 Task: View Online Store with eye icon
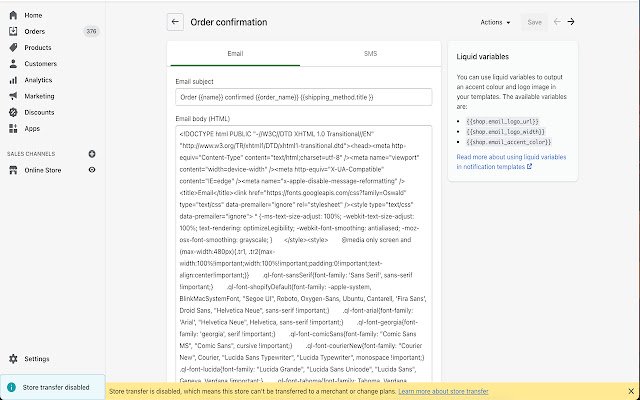tap(92, 170)
